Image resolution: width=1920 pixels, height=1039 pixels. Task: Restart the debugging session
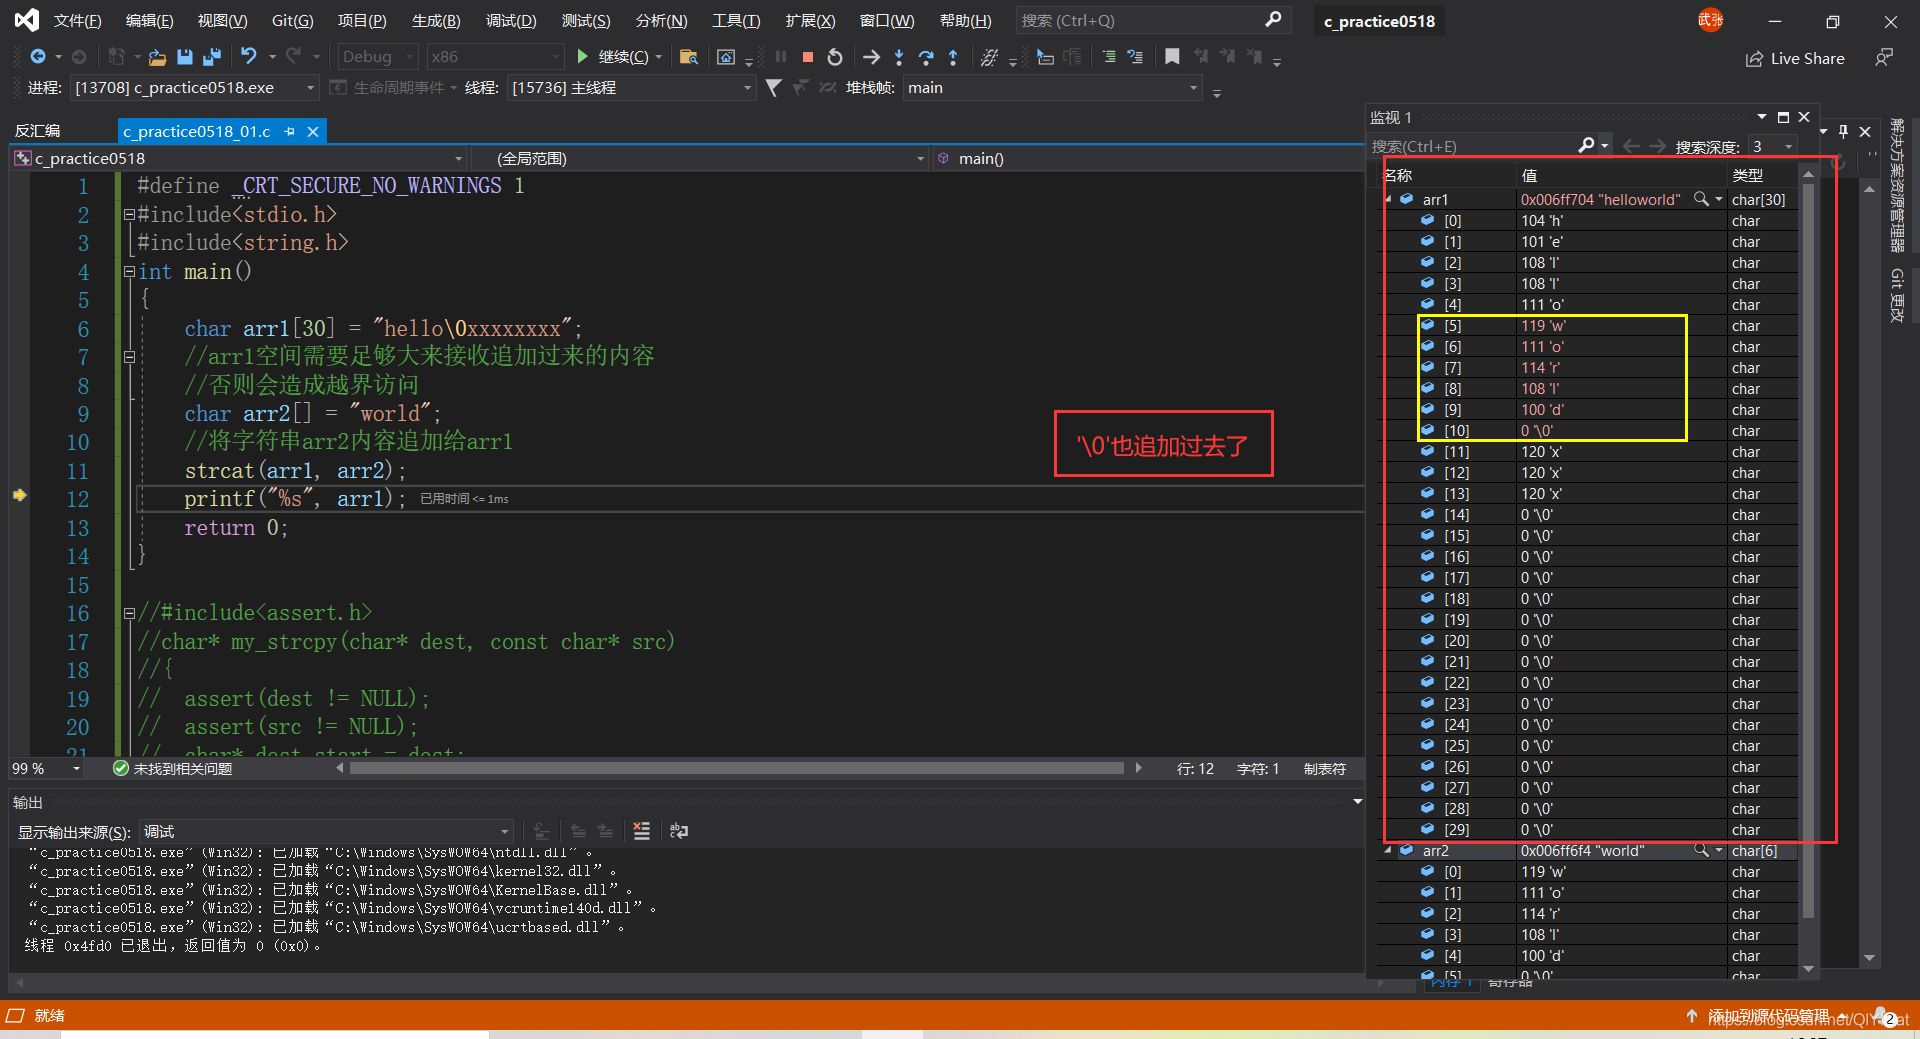tap(835, 57)
